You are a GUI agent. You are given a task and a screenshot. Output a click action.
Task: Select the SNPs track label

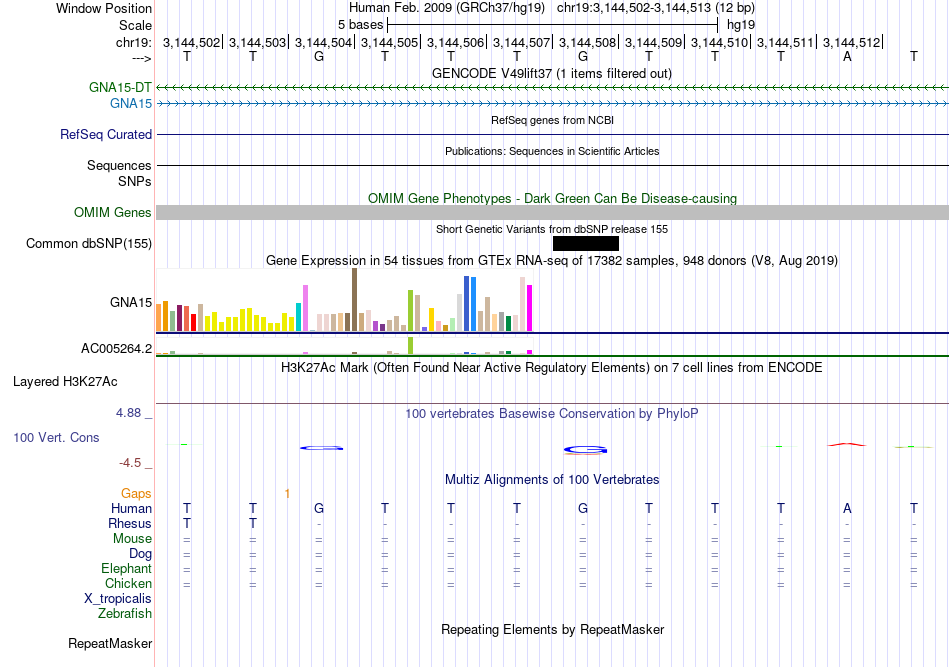pos(135,181)
